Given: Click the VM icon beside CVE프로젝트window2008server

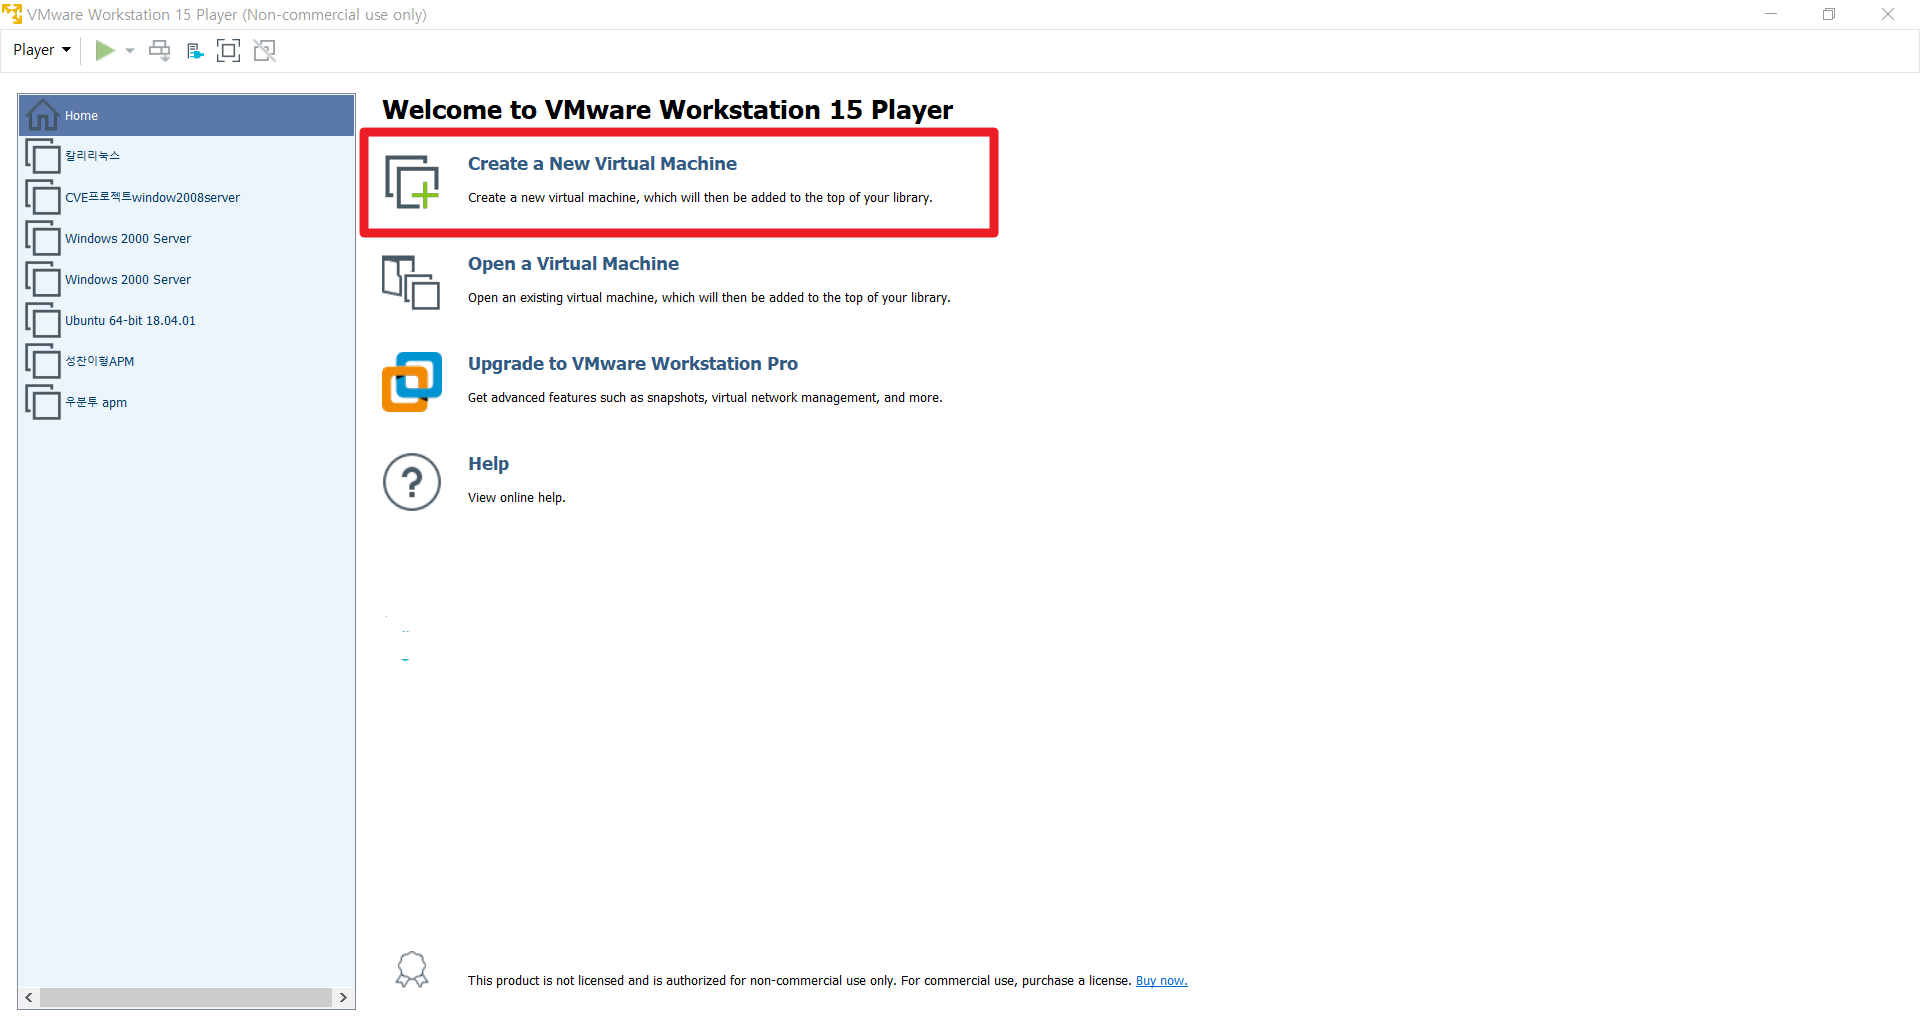Looking at the screenshot, I should pos(43,198).
